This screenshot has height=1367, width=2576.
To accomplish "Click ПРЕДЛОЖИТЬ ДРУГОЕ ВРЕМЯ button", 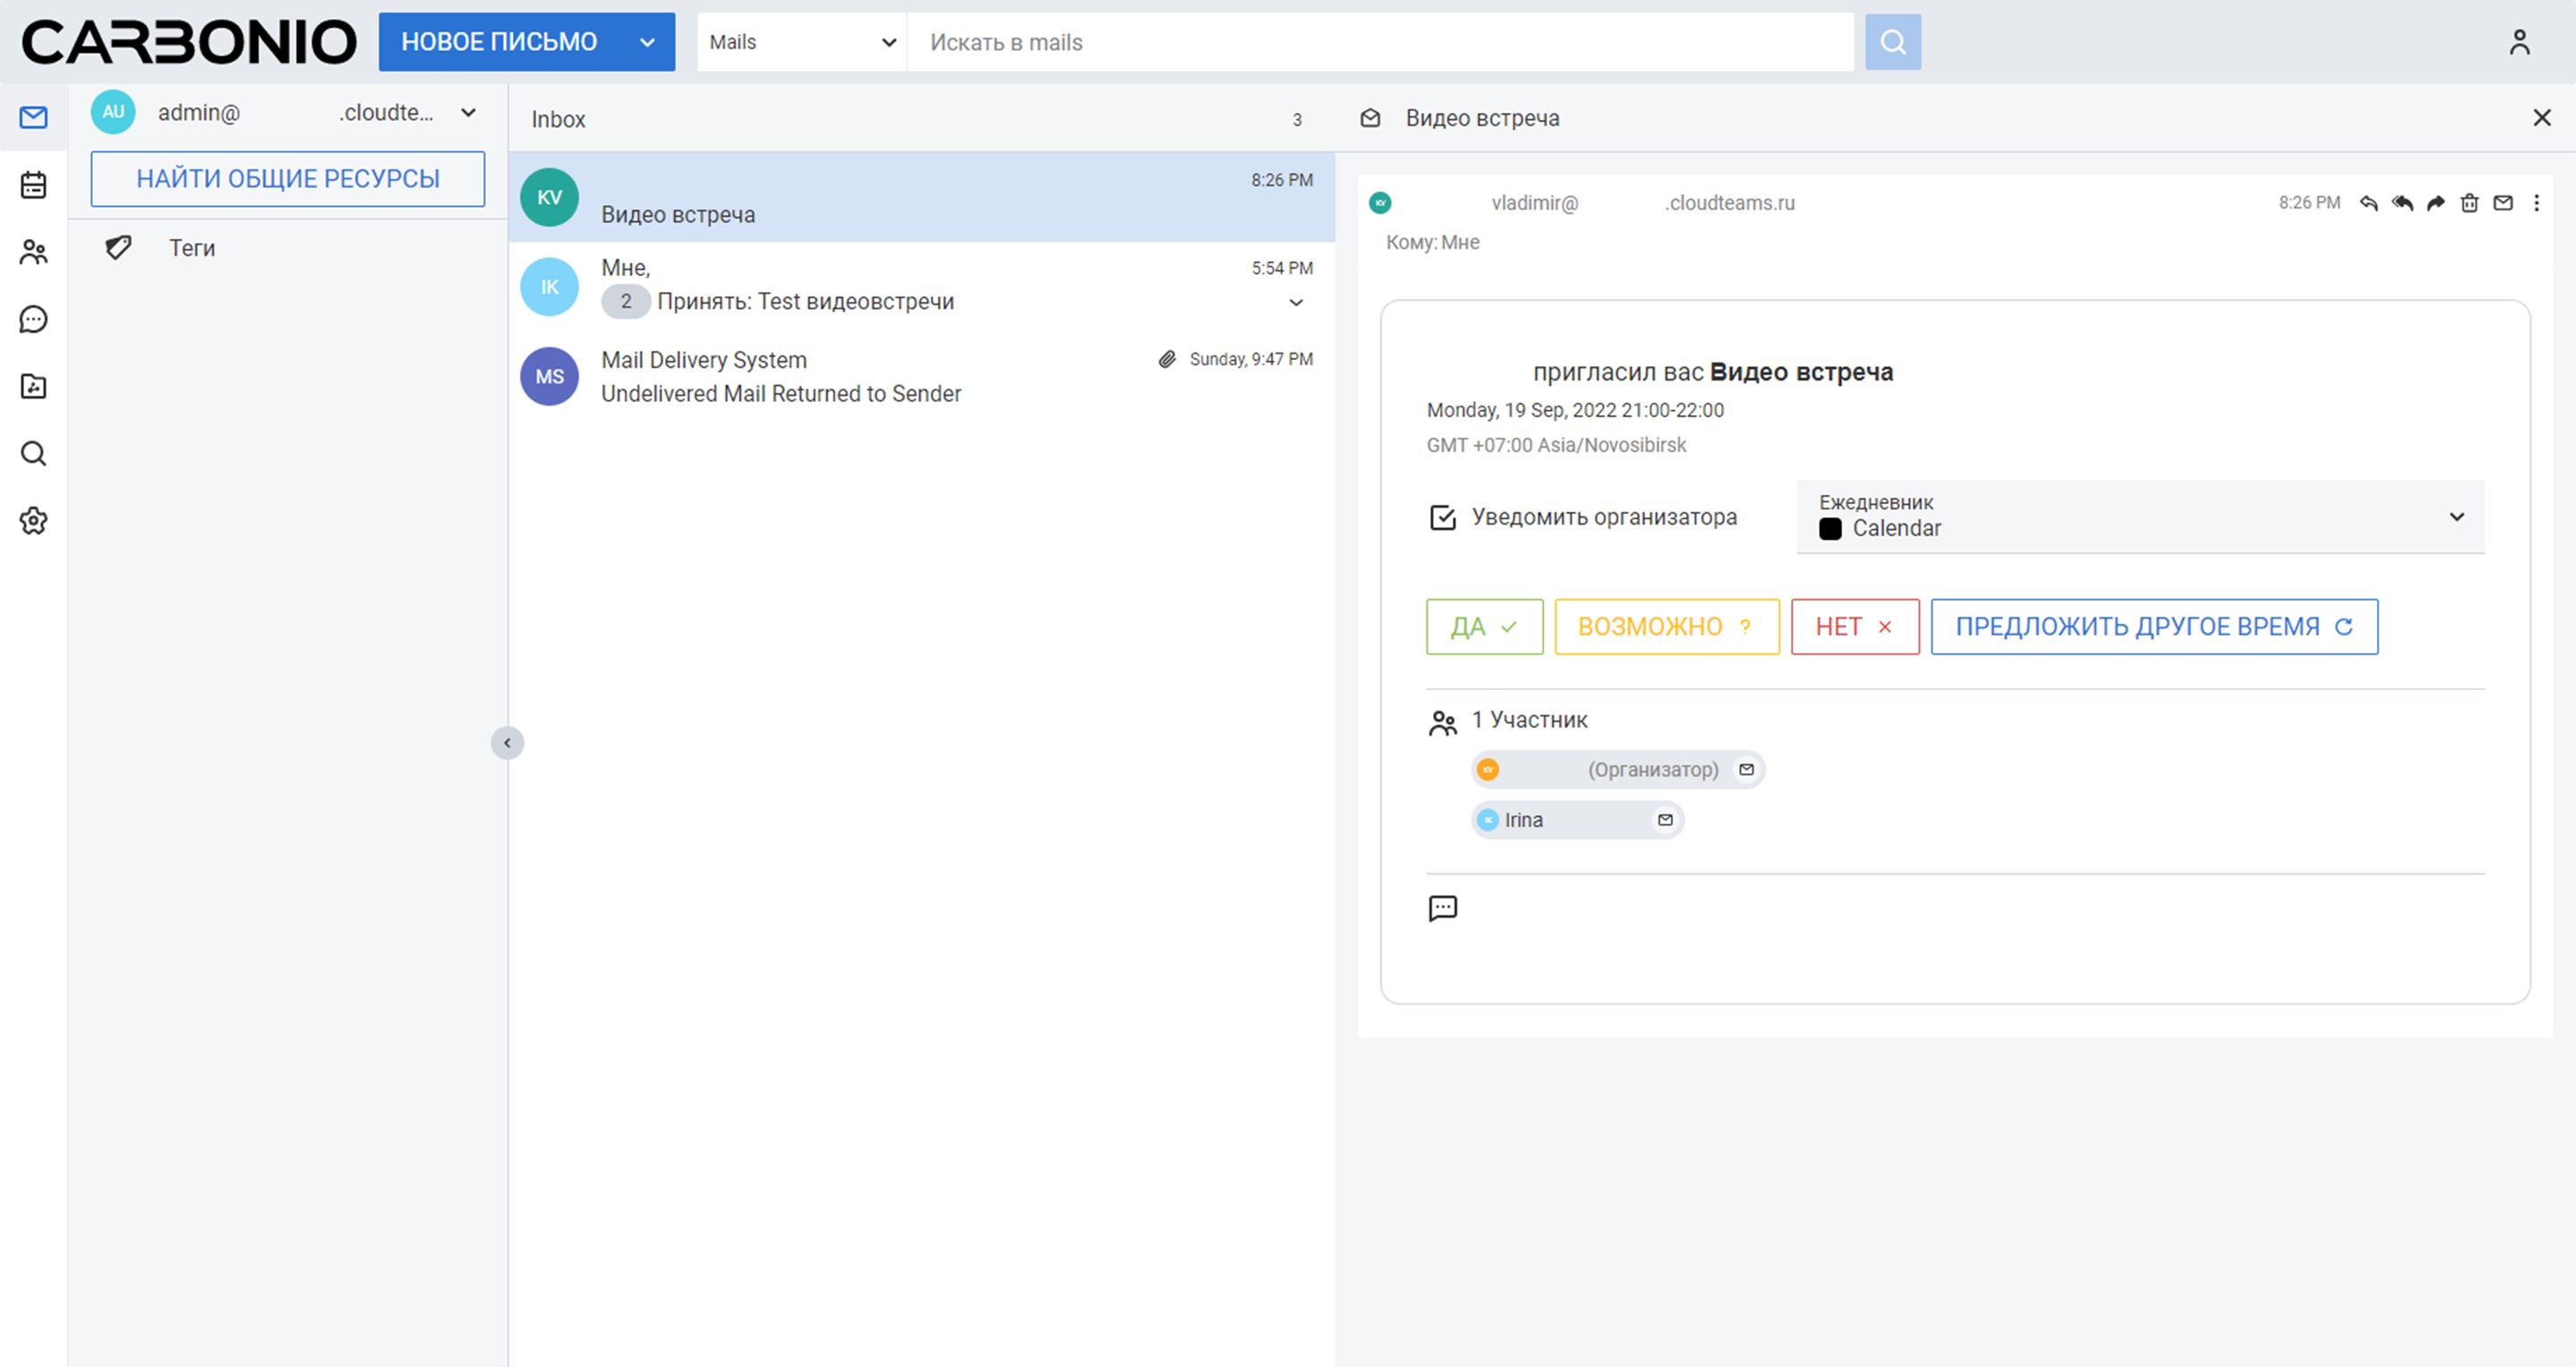I will (2153, 627).
